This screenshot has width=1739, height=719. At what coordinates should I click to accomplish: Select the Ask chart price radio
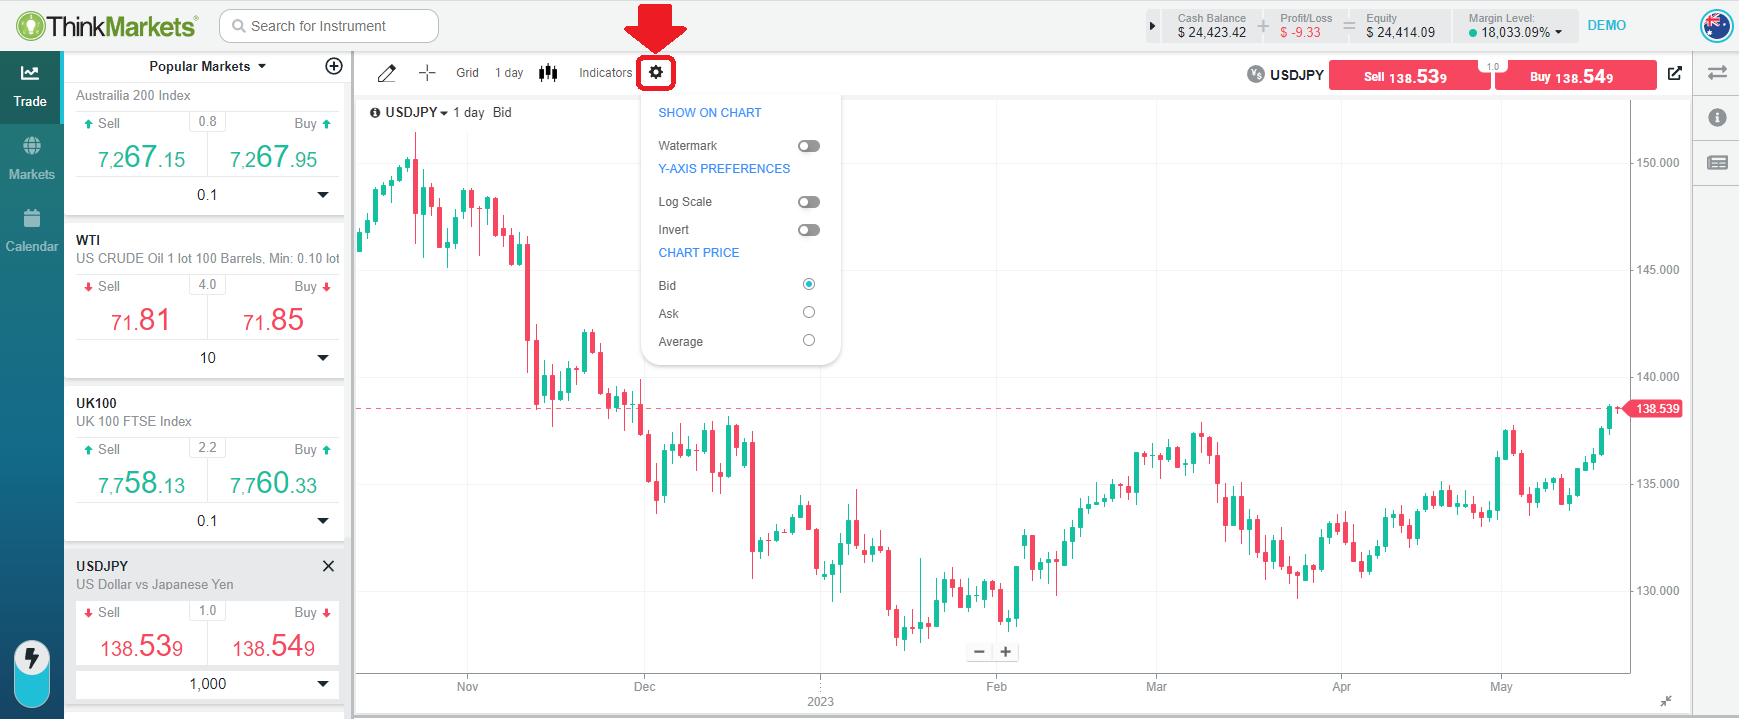809,313
